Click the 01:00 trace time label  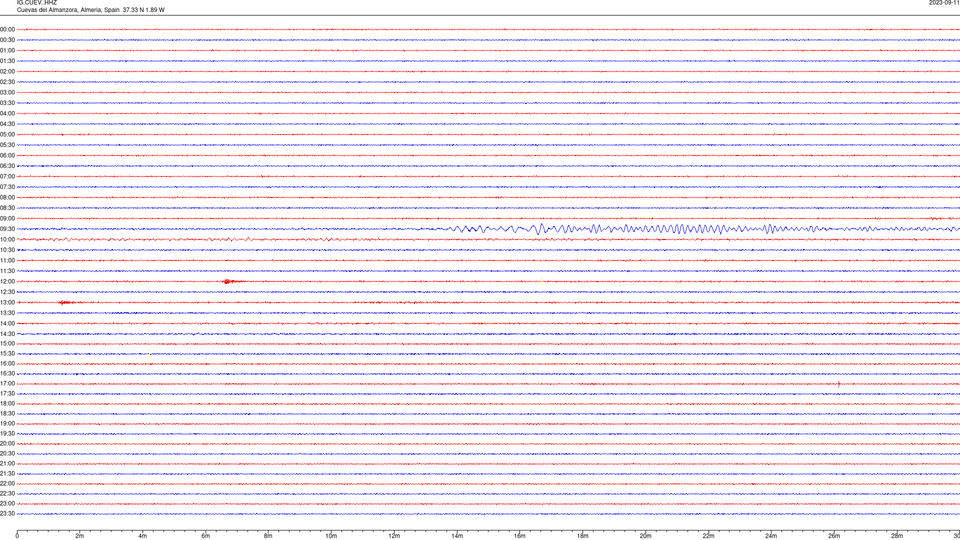click(7, 50)
